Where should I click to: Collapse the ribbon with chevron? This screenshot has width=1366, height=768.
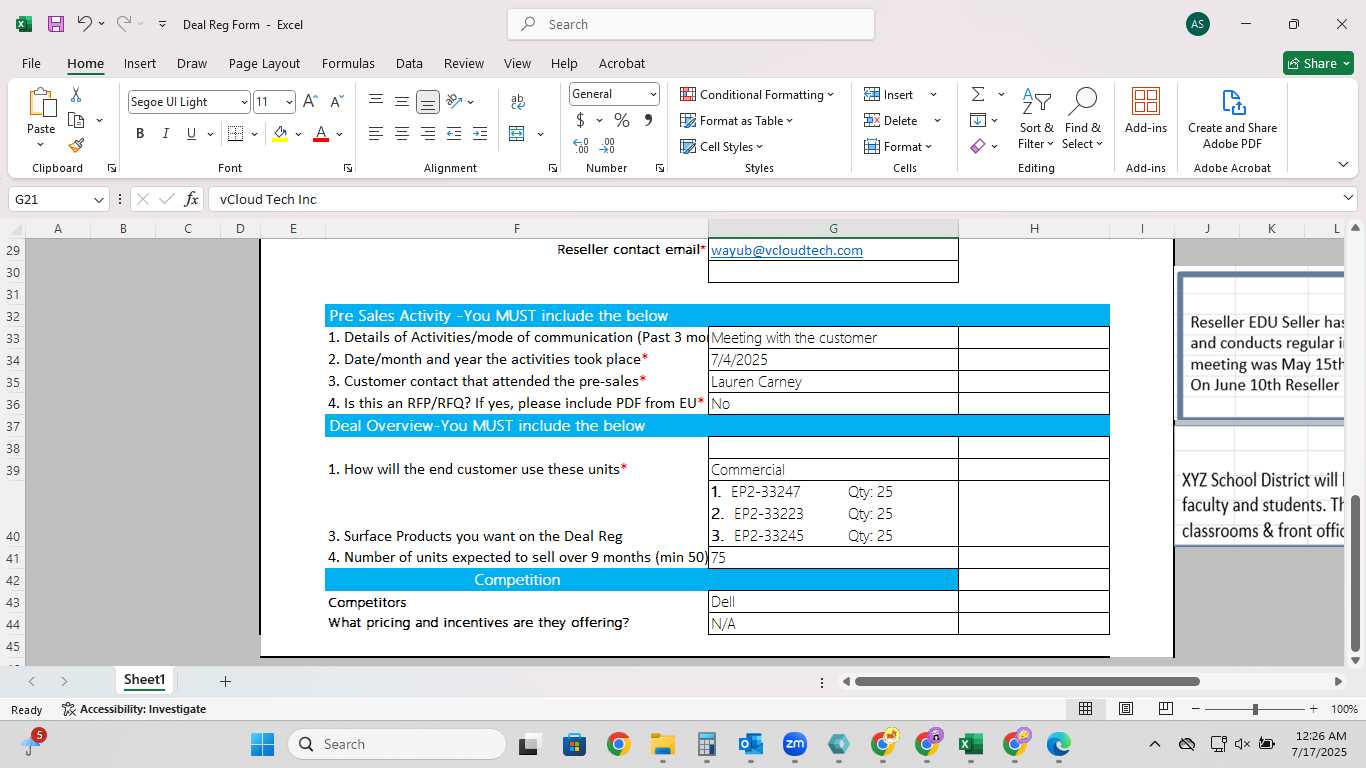click(x=1343, y=165)
